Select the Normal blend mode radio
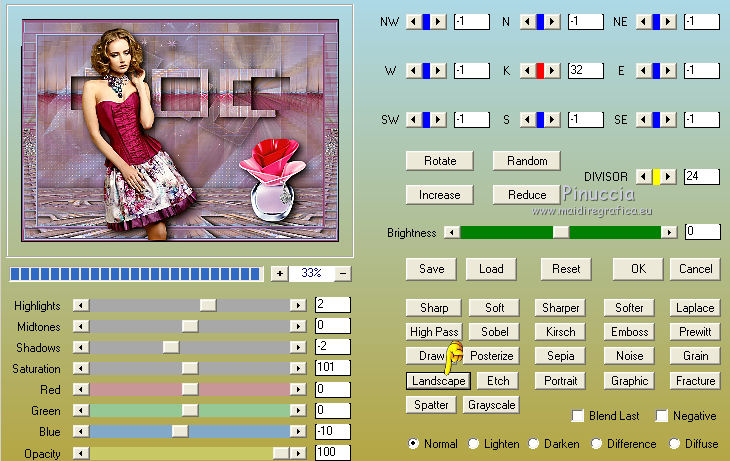The width and height of the screenshot is (730, 461). pos(413,444)
